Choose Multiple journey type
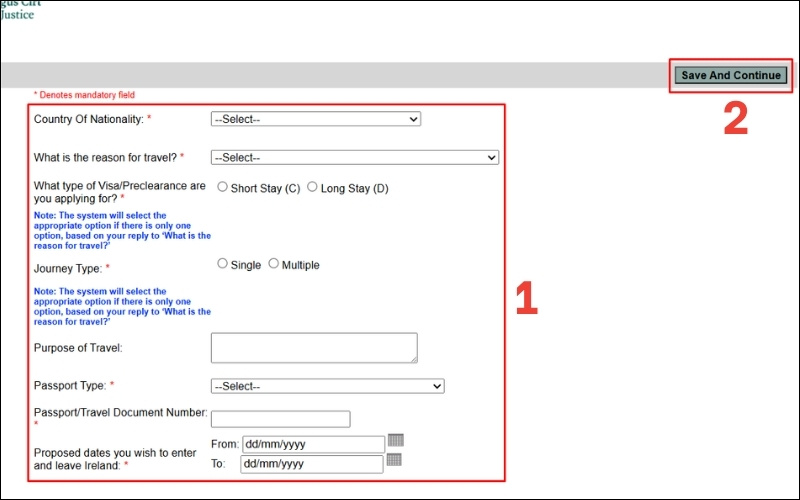Image resolution: width=800 pixels, height=500 pixels. point(274,264)
